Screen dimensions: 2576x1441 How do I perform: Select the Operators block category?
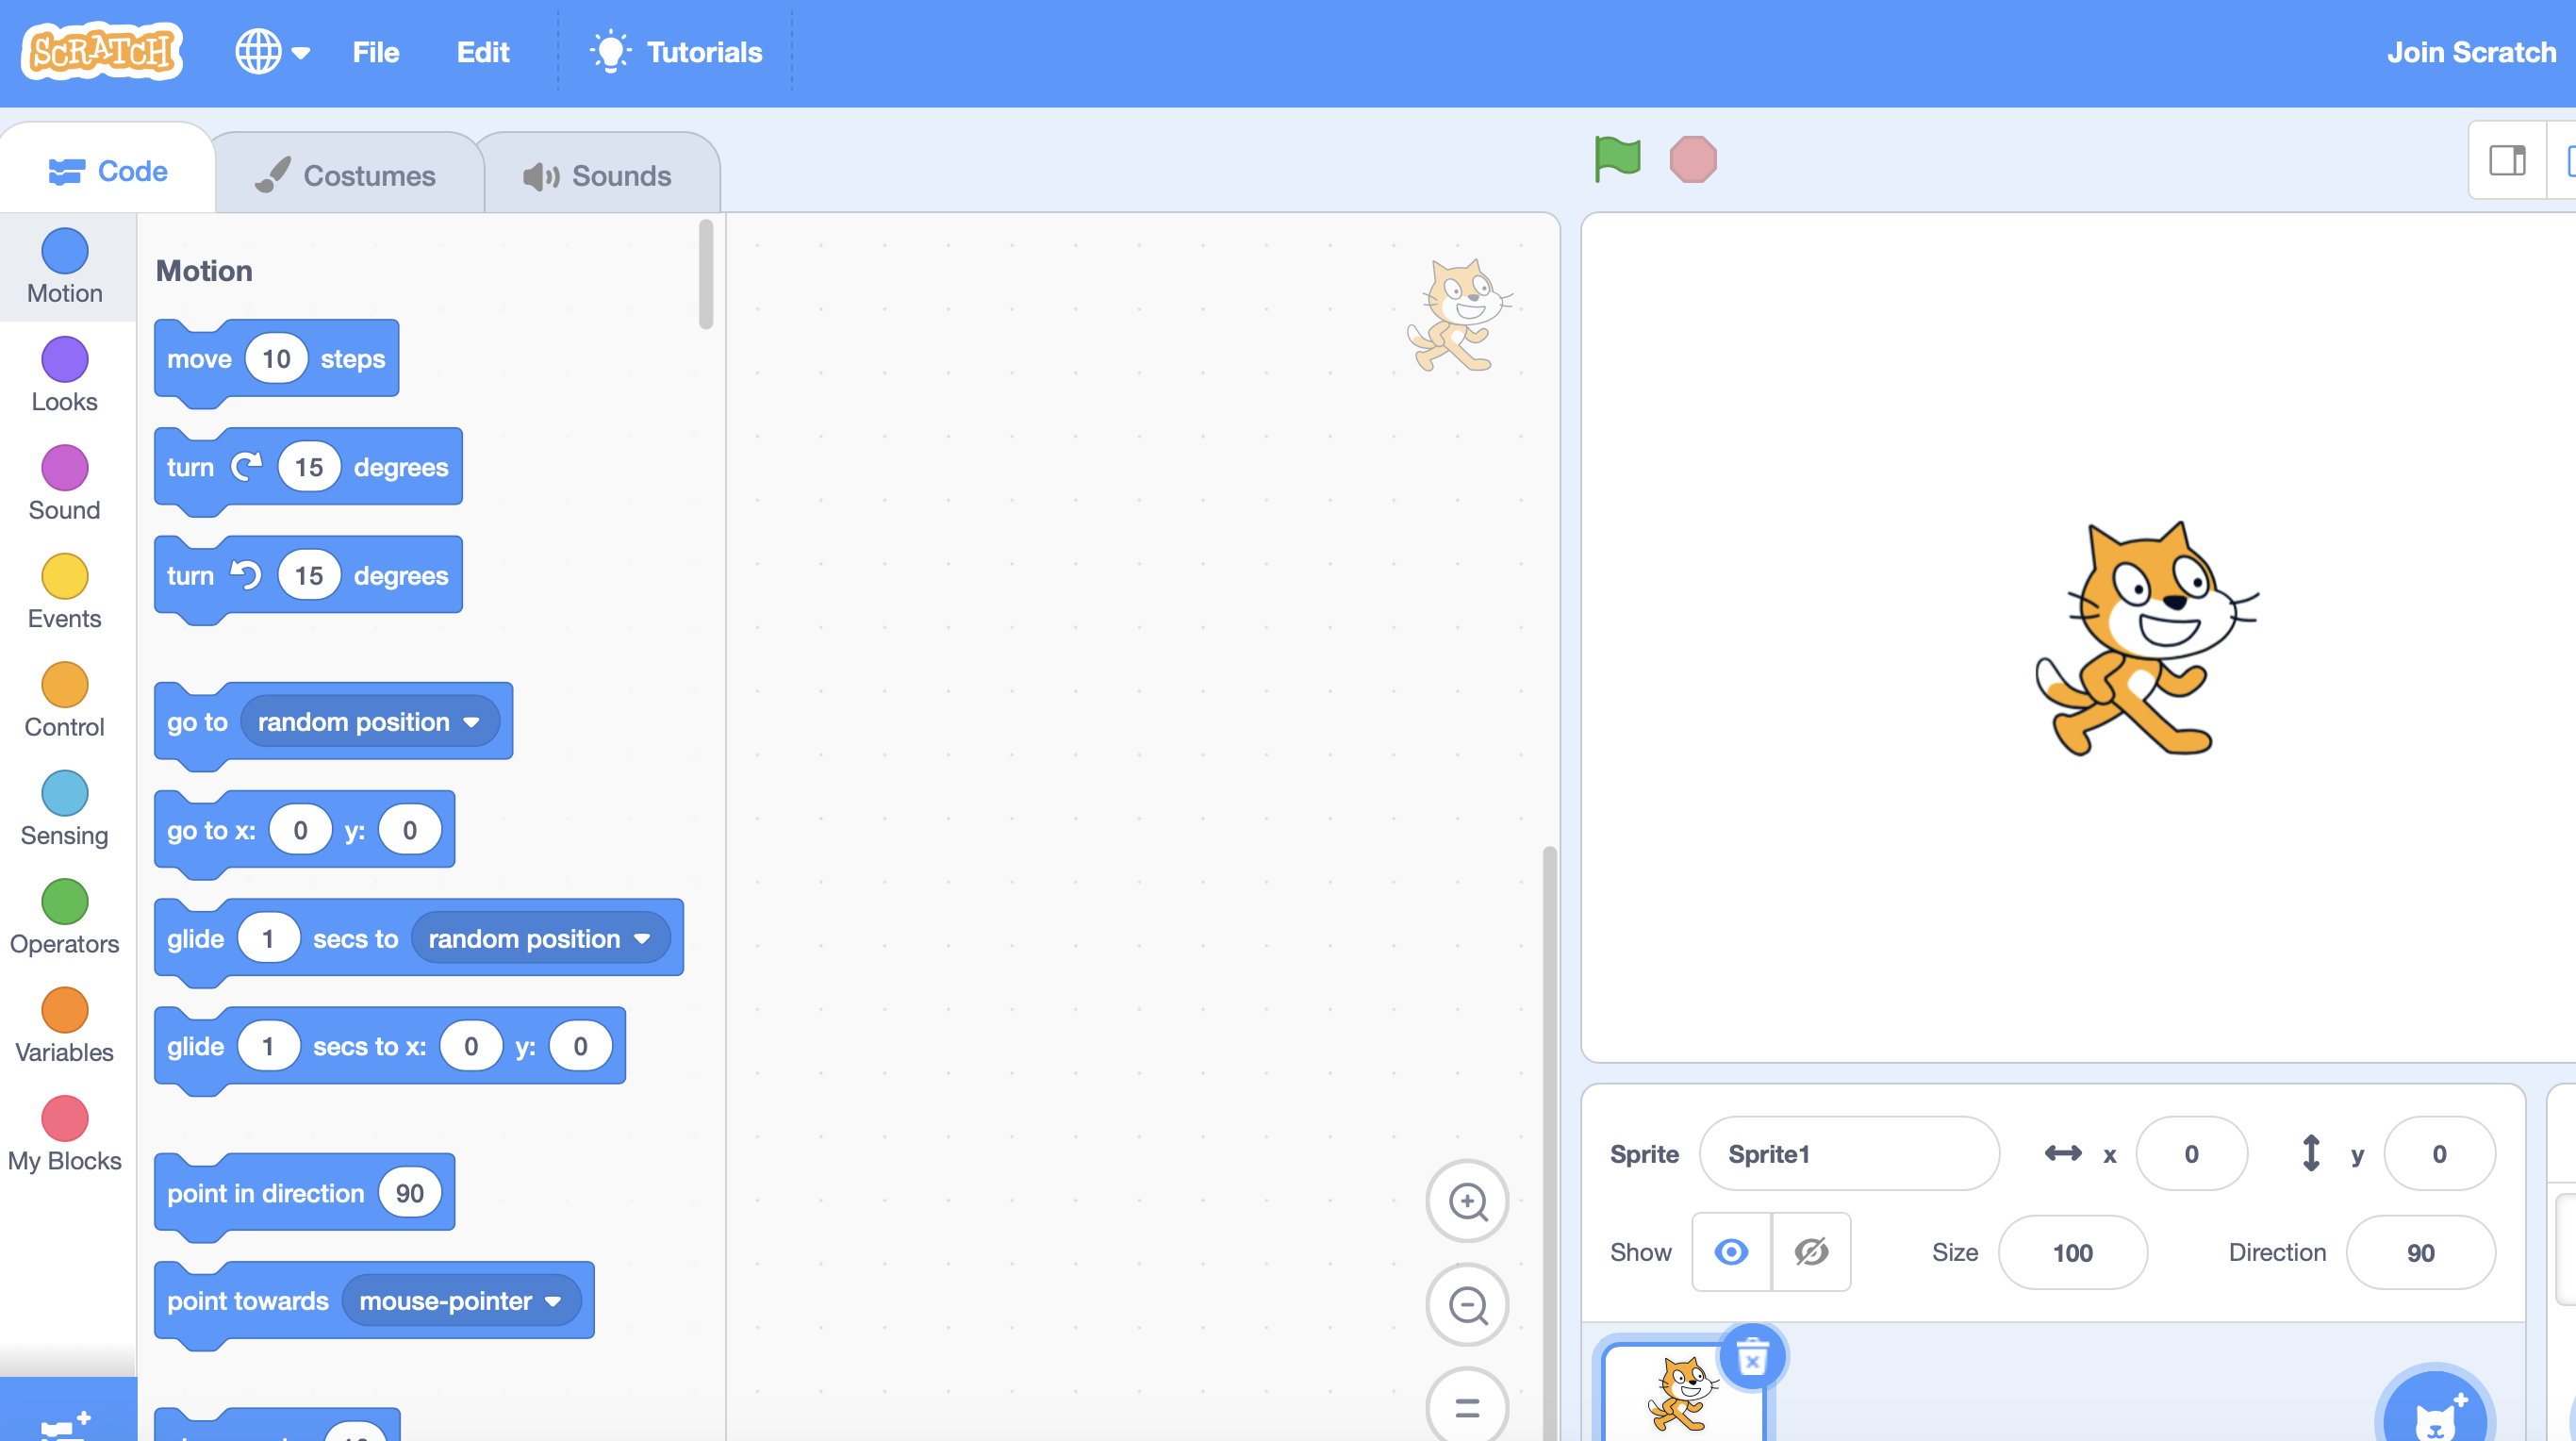[65, 917]
